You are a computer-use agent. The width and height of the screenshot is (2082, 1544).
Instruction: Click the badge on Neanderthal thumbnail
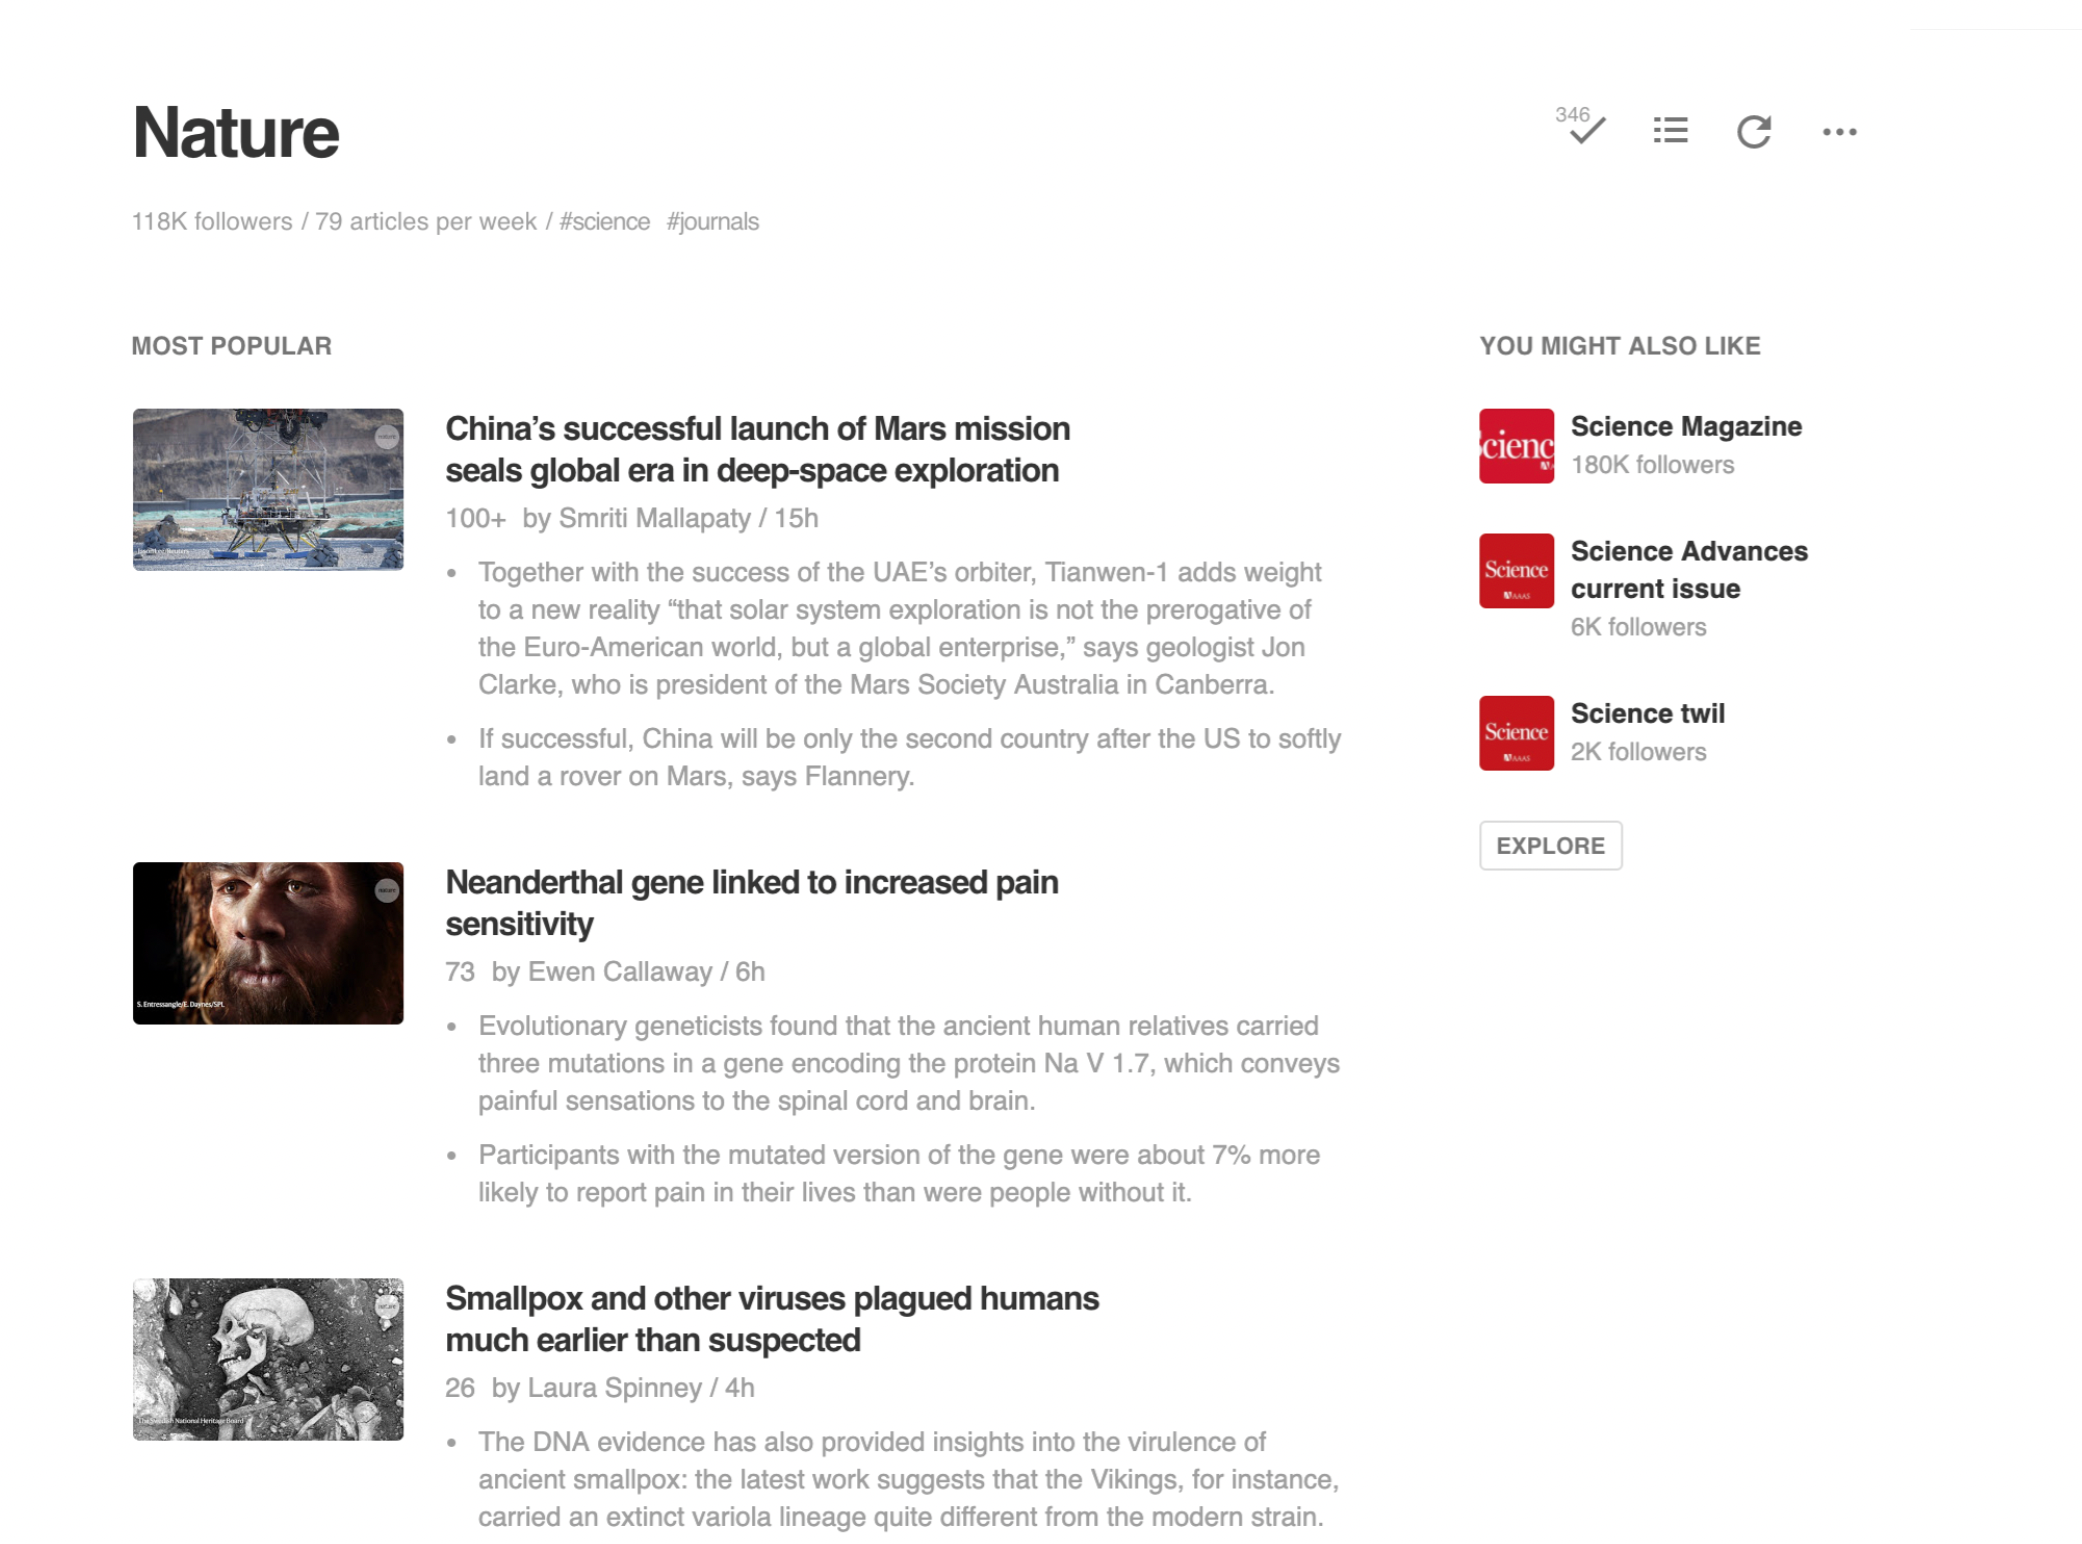[x=387, y=890]
